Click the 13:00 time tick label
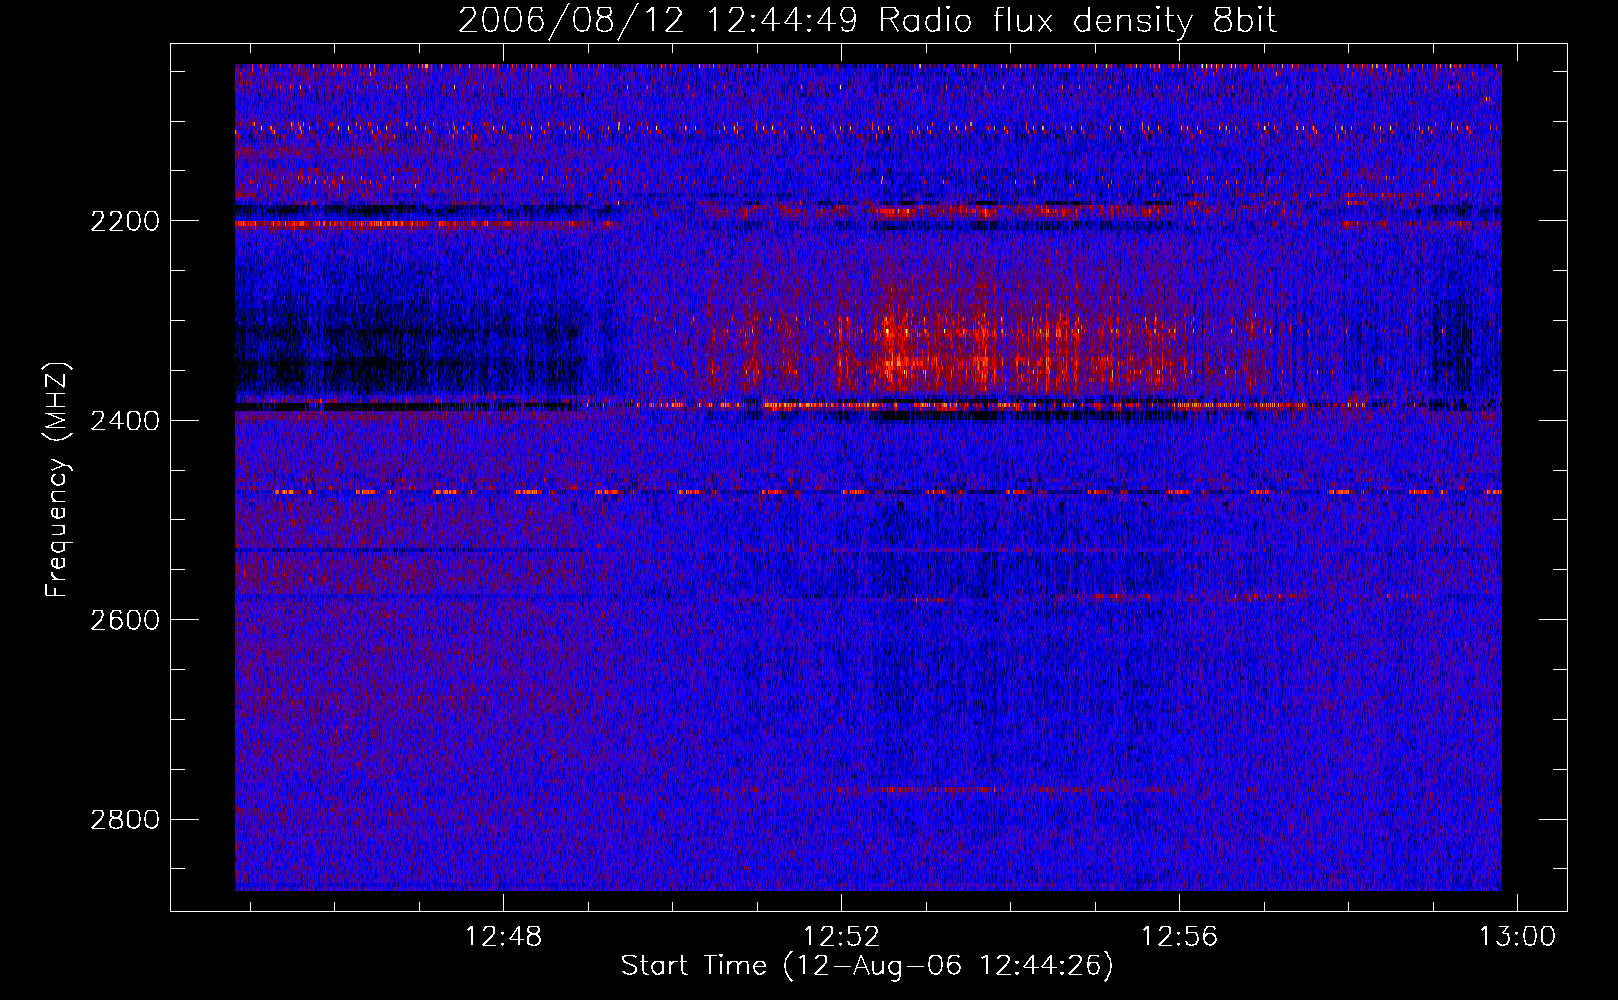 pos(1518,937)
